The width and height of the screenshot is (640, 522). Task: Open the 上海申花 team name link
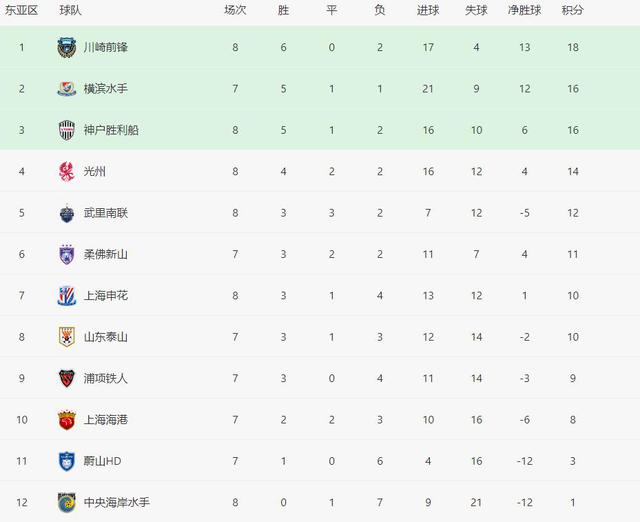(105, 296)
